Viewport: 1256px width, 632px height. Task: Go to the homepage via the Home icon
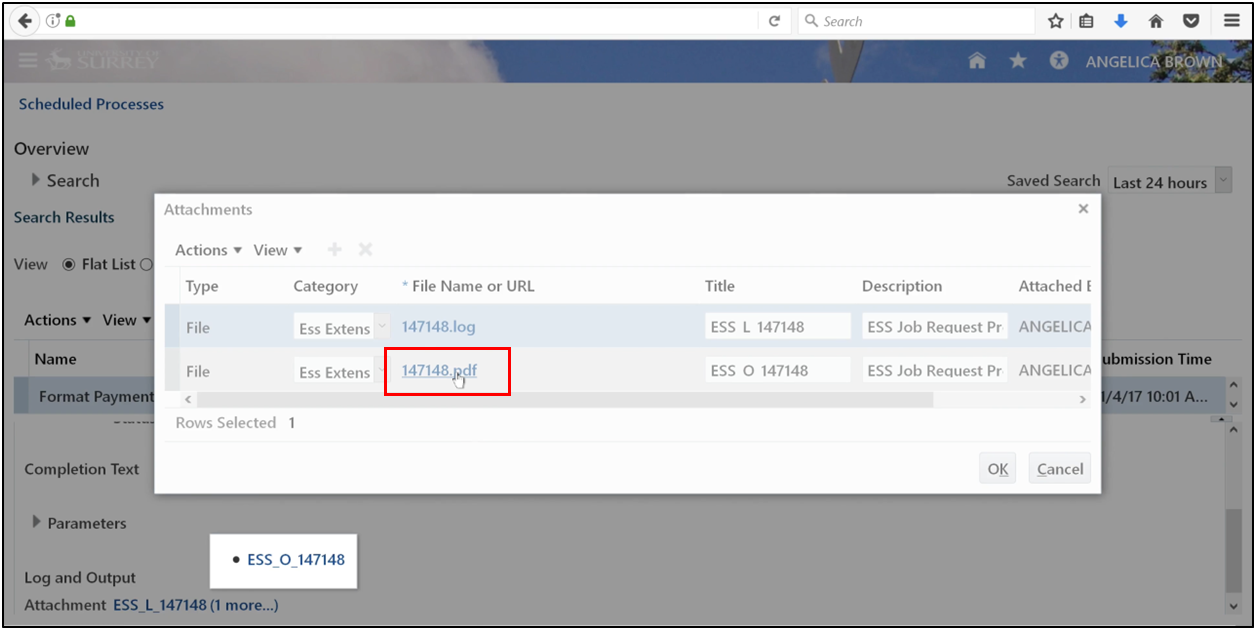tap(977, 60)
